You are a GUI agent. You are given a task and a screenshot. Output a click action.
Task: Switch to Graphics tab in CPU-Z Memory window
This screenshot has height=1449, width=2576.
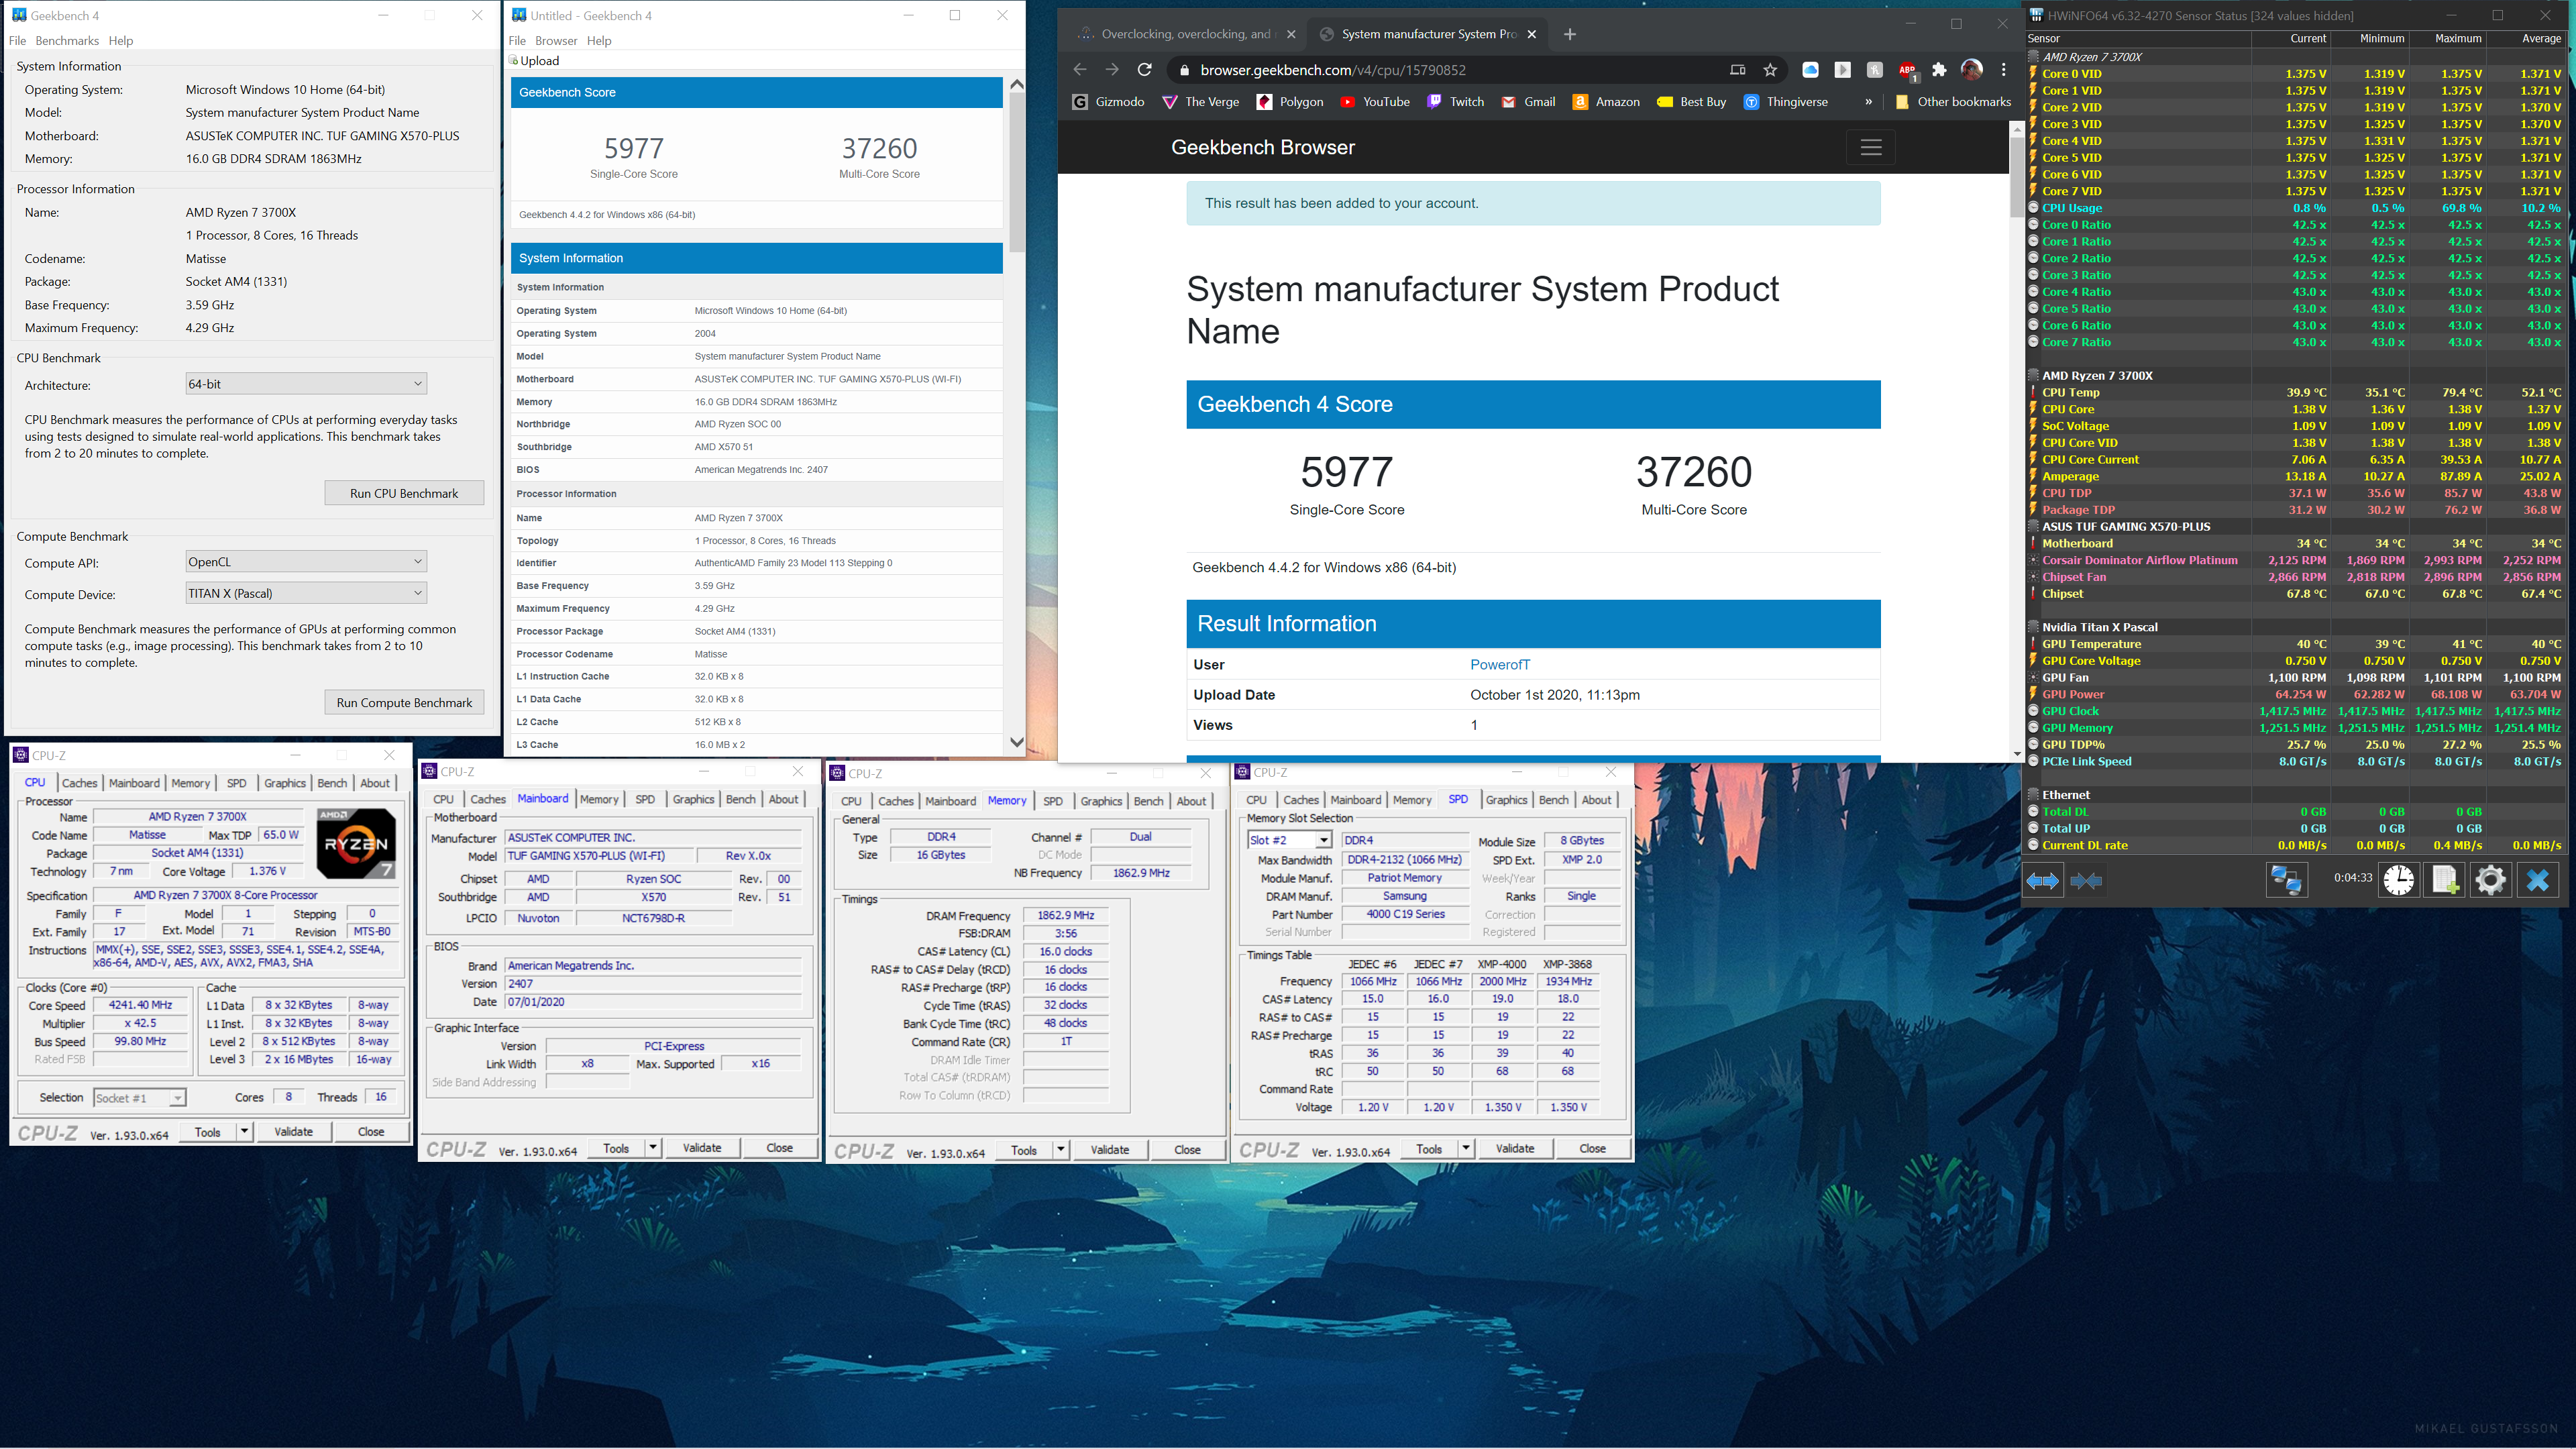[1101, 801]
